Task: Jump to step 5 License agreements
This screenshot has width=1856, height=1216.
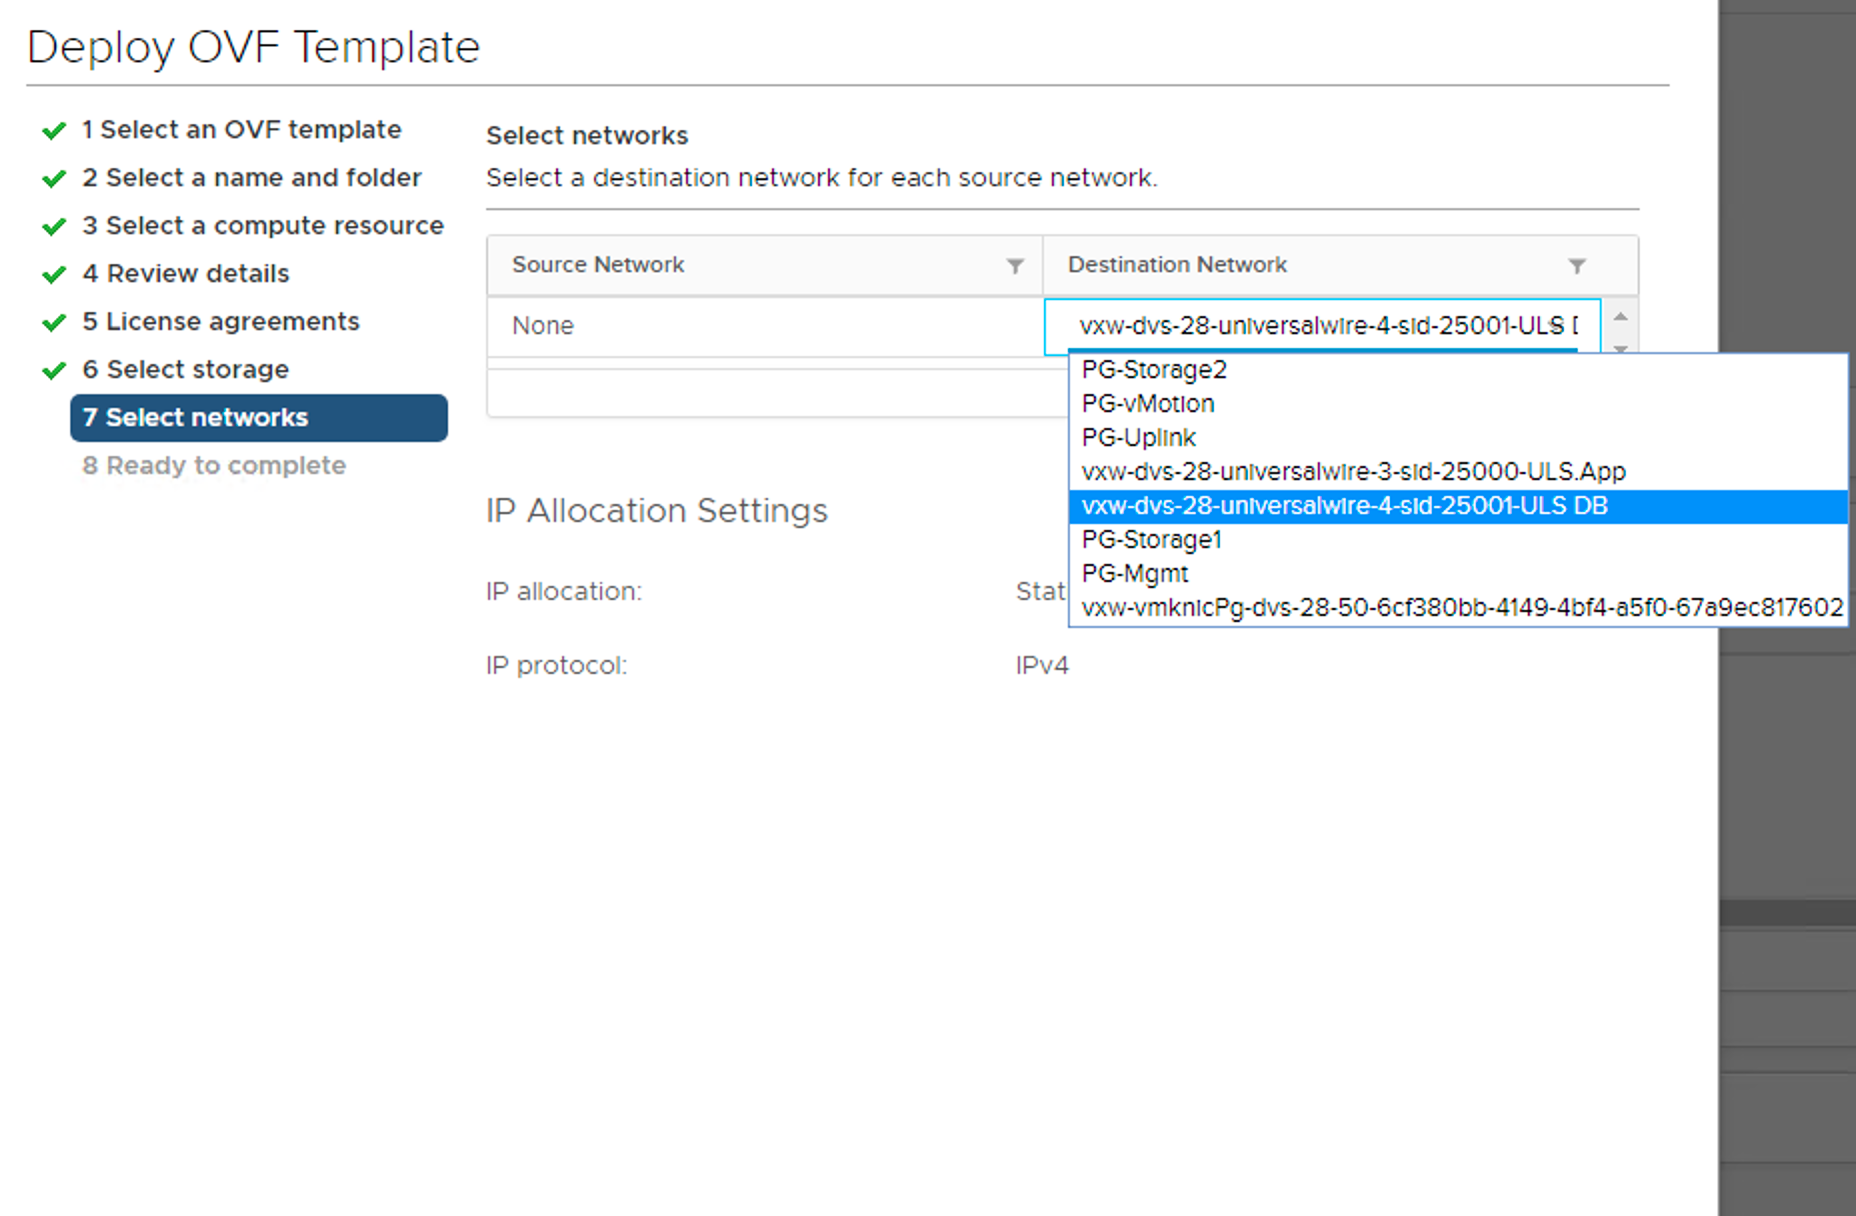Action: 220,322
